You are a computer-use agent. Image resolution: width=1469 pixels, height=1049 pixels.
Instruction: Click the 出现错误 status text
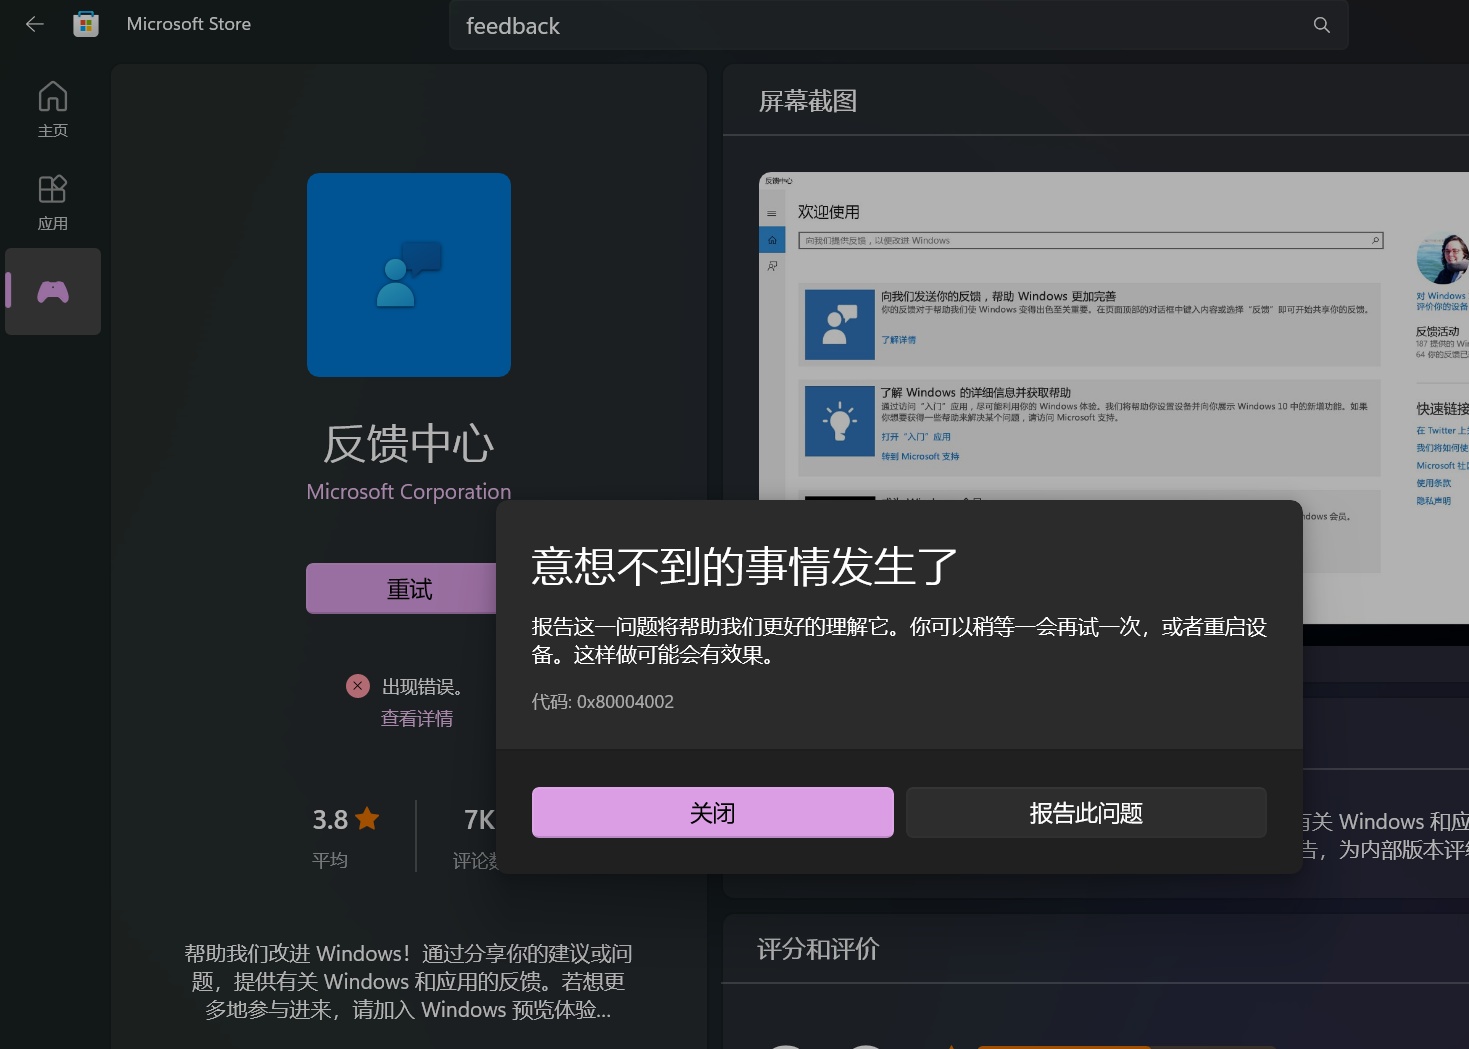click(422, 687)
